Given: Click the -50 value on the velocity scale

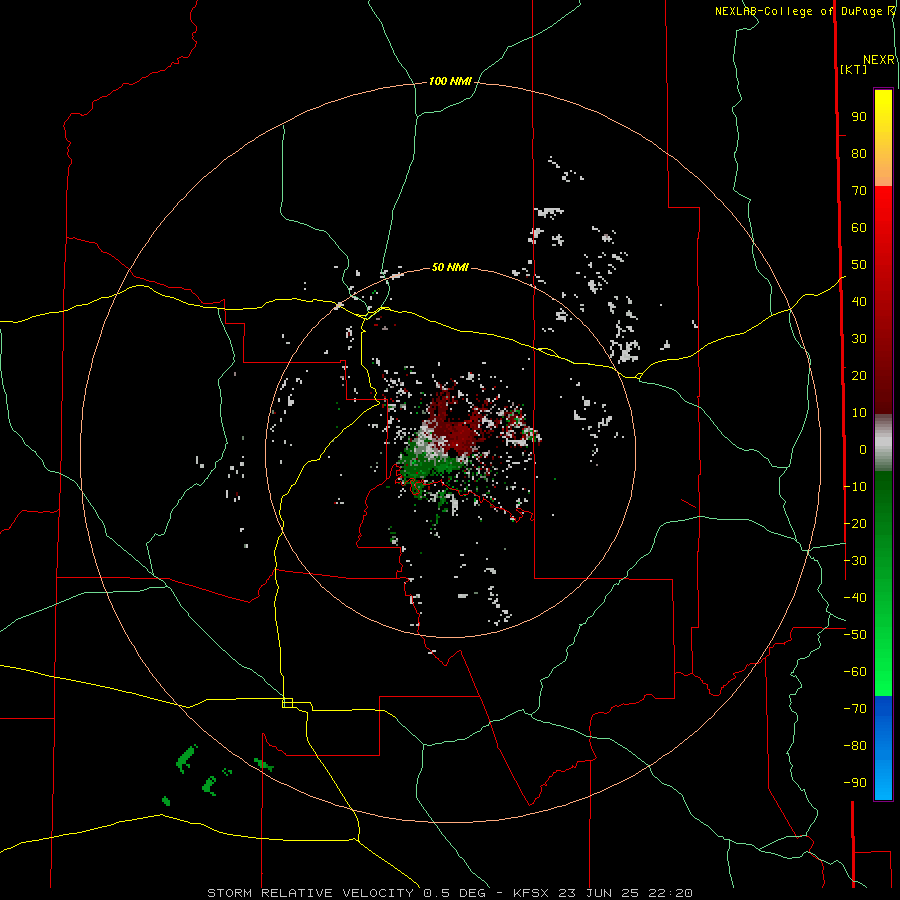Looking at the screenshot, I should (855, 635).
